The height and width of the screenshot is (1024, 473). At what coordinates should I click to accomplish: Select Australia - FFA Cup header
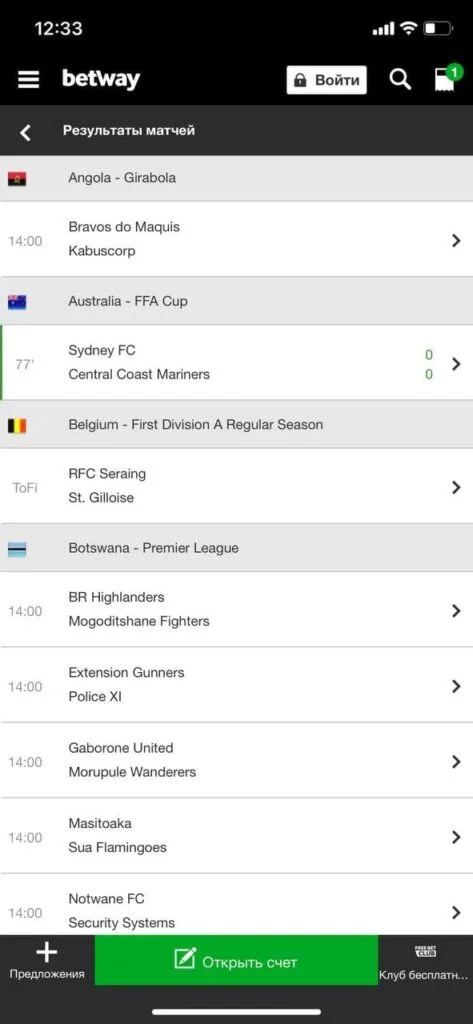[x=236, y=301]
